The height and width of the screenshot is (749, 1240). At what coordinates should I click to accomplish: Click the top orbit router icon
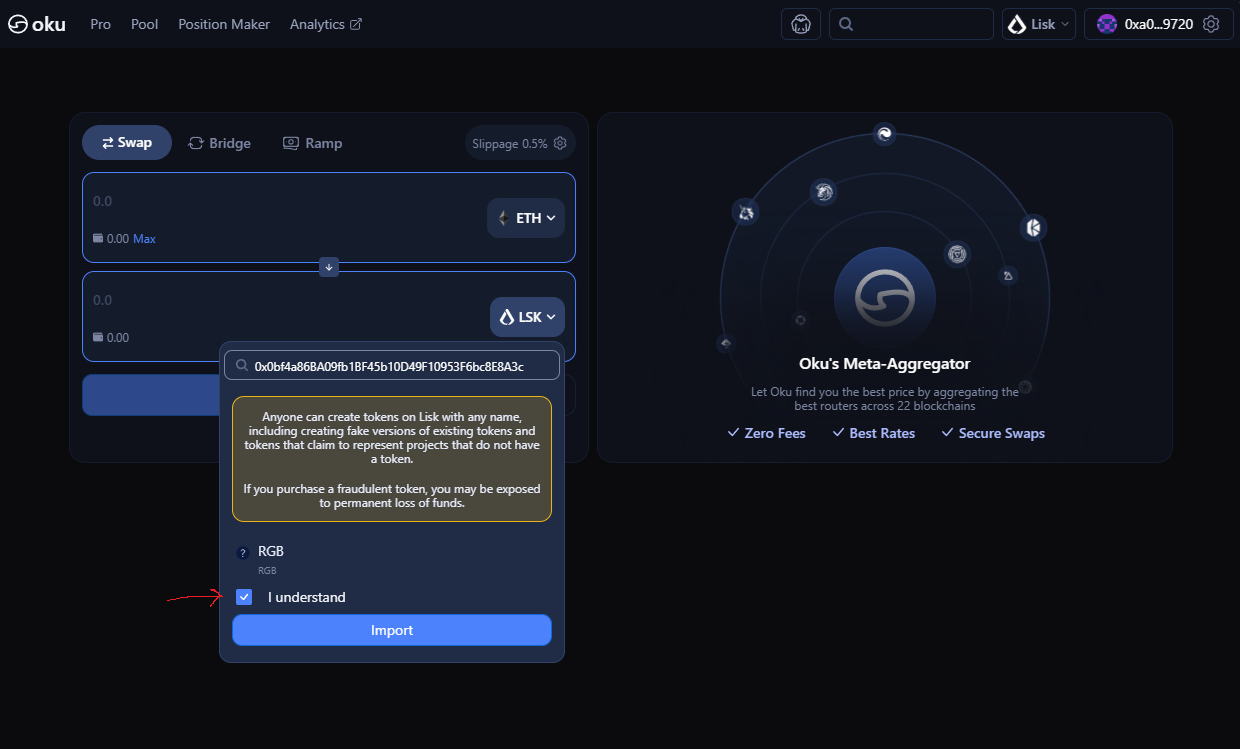[884, 134]
